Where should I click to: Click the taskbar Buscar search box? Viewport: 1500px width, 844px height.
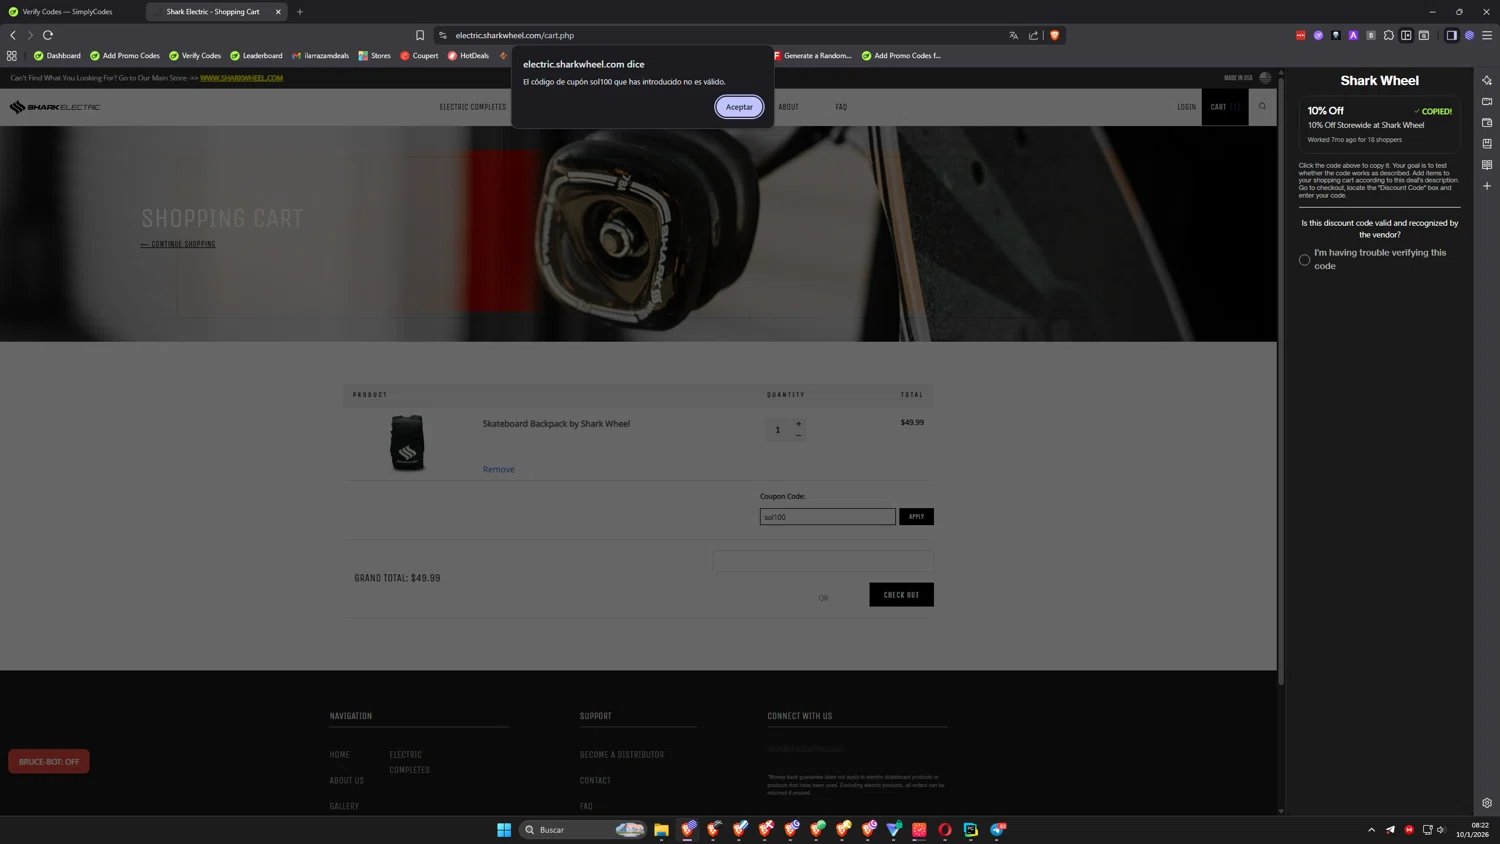point(583,830)
